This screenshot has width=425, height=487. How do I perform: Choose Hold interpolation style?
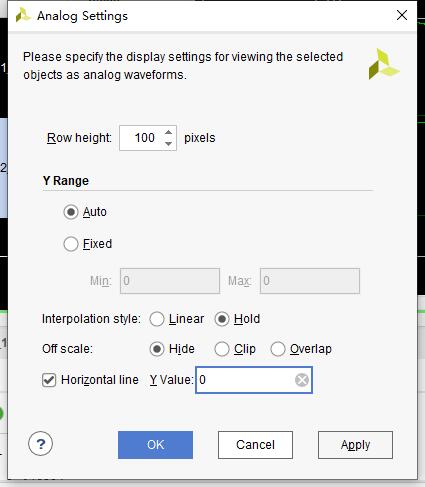pos(222,319)
